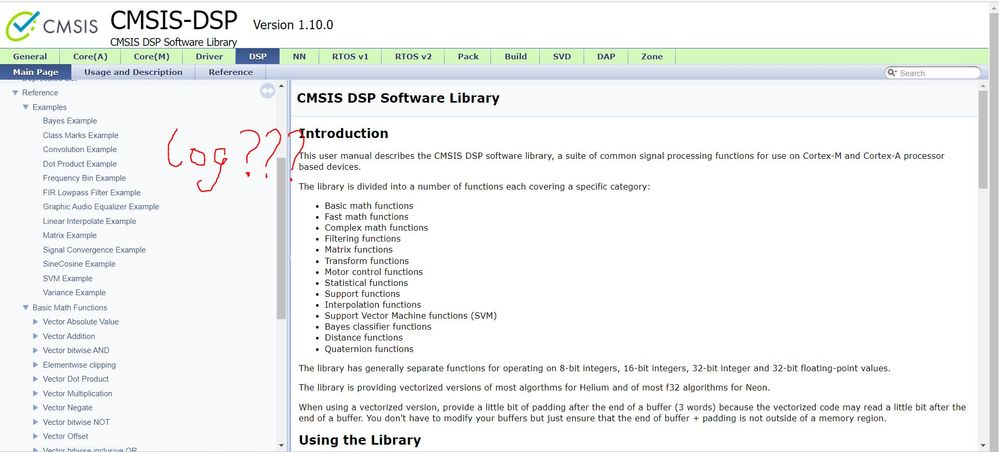This screenshot has height=452, width=999.
Task: Click the CMSIS logo
Action: [x=52, y=26]
